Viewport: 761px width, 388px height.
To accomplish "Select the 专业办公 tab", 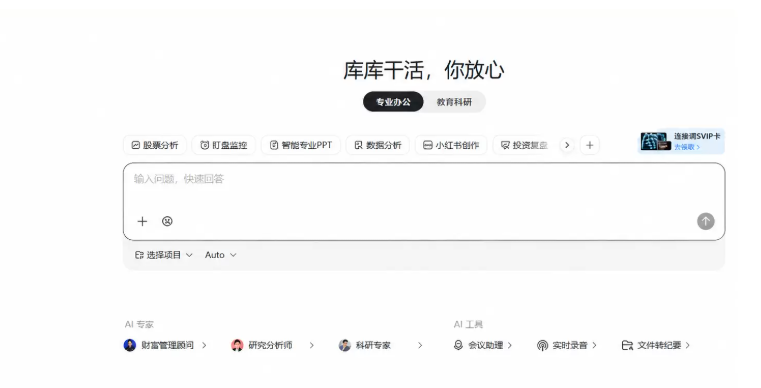I will pos(393,102).
